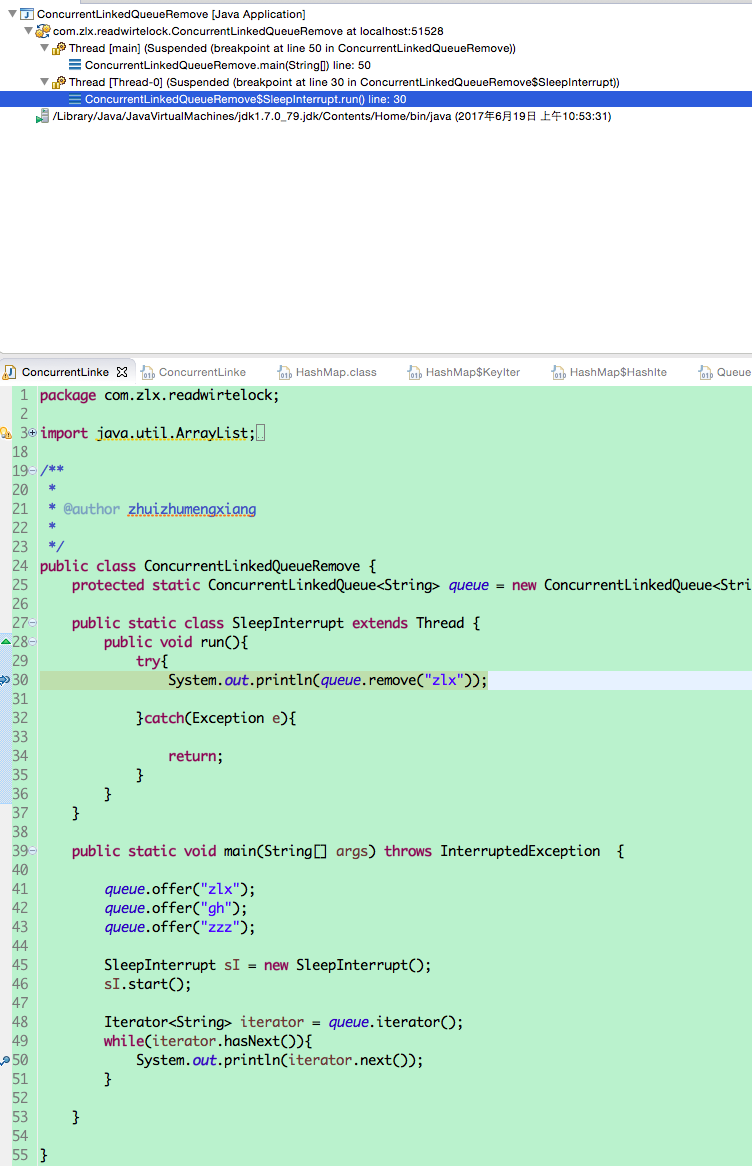The height and width of the screenshot is (1166, 752).
Task: Click the Java file icon on active editor tab
Action: (10, 372)
